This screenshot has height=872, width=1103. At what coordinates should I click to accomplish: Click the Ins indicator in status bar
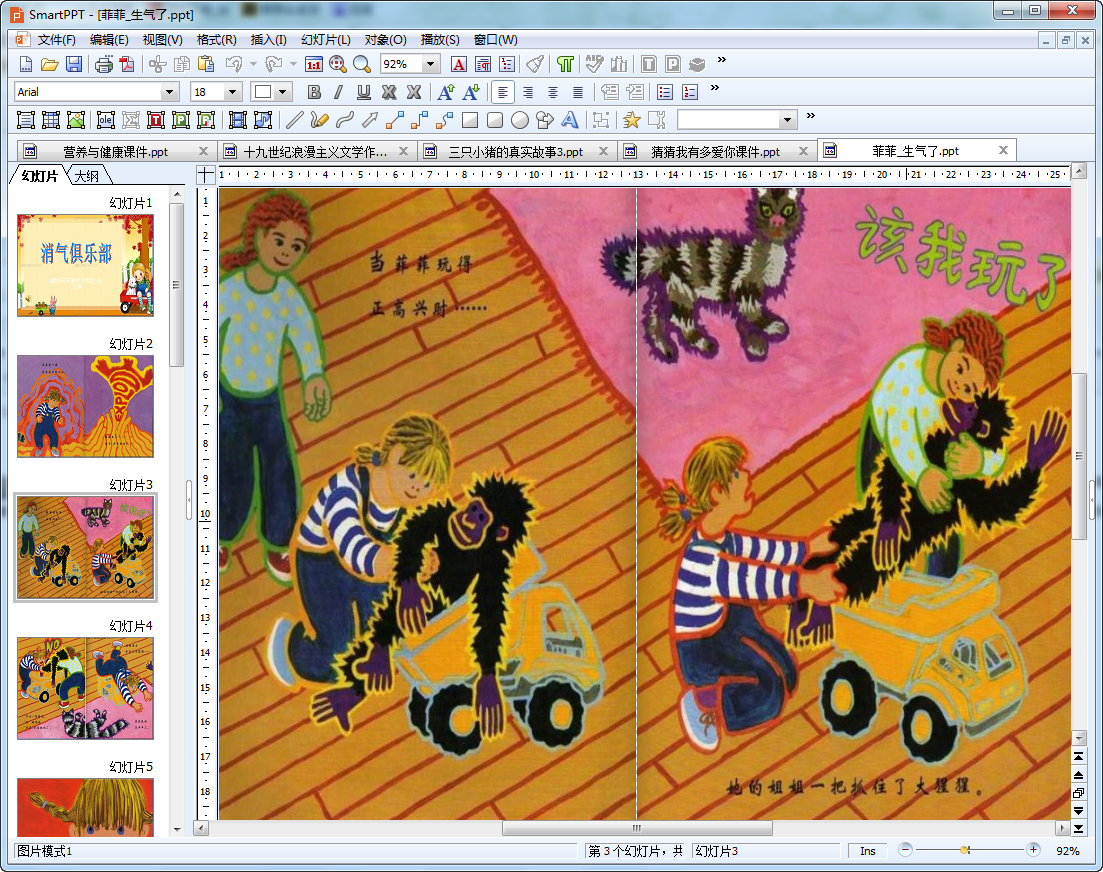(x=867, y=851)
